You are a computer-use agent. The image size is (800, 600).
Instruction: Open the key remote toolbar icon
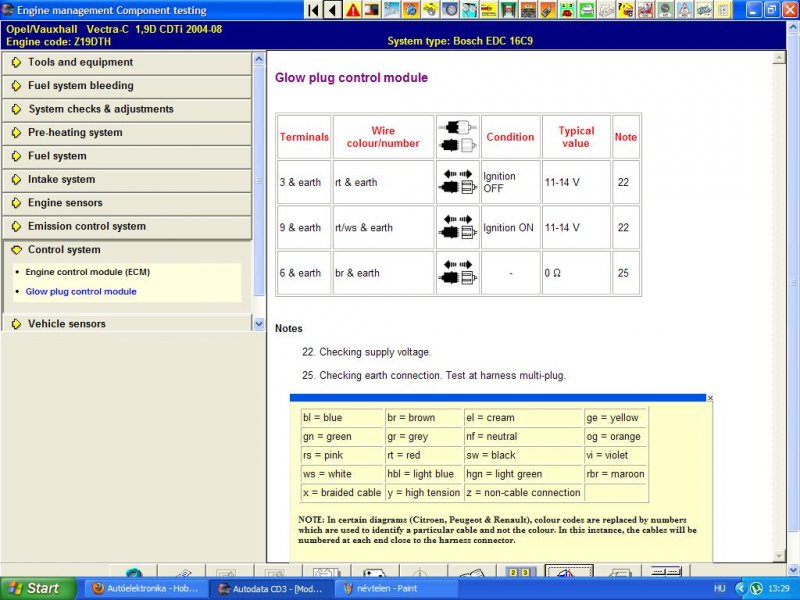click(x=547, y=10)
